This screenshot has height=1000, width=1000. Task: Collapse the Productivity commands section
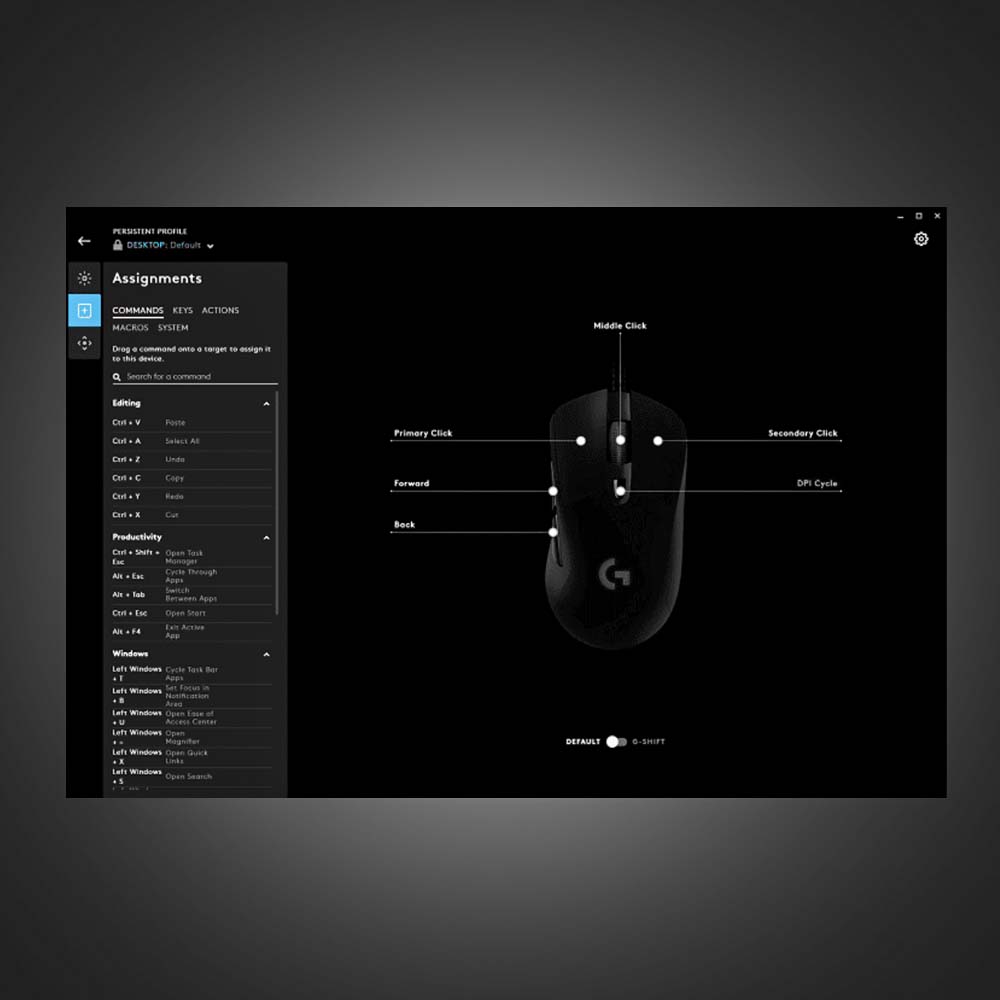pyautogui.click(x=266, y=538)
